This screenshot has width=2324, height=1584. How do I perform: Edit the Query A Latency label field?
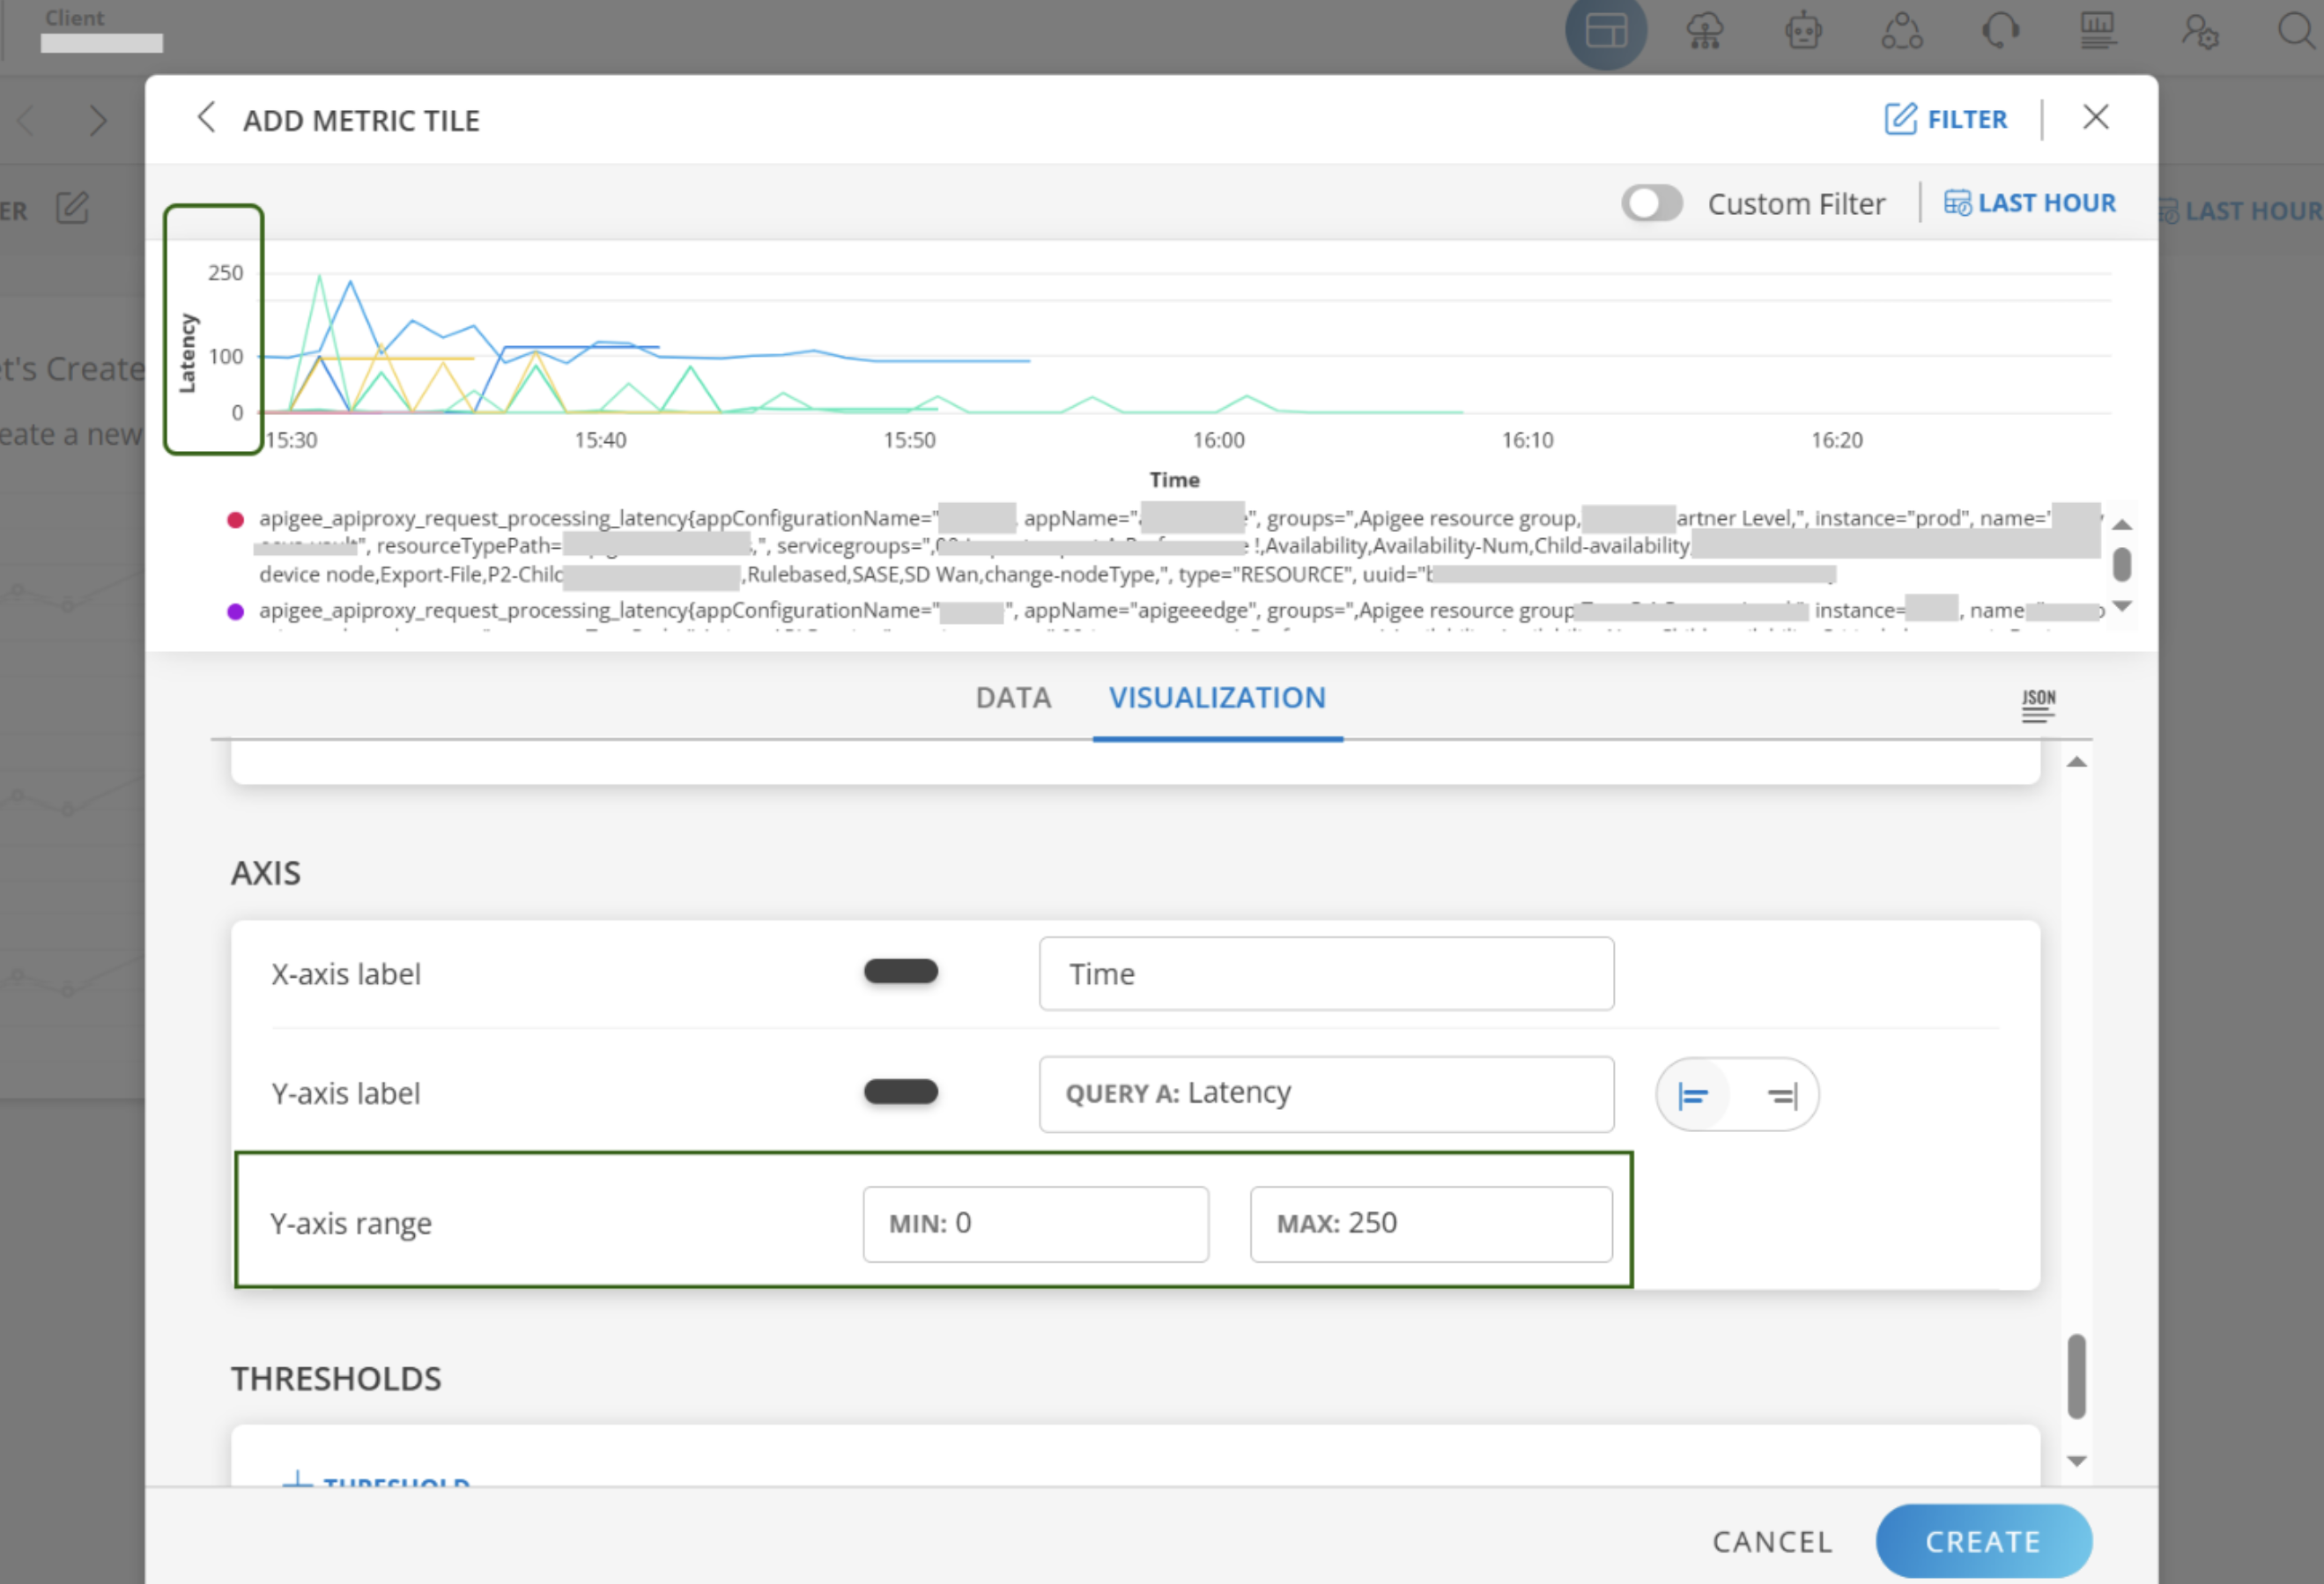point(1326,1094)
